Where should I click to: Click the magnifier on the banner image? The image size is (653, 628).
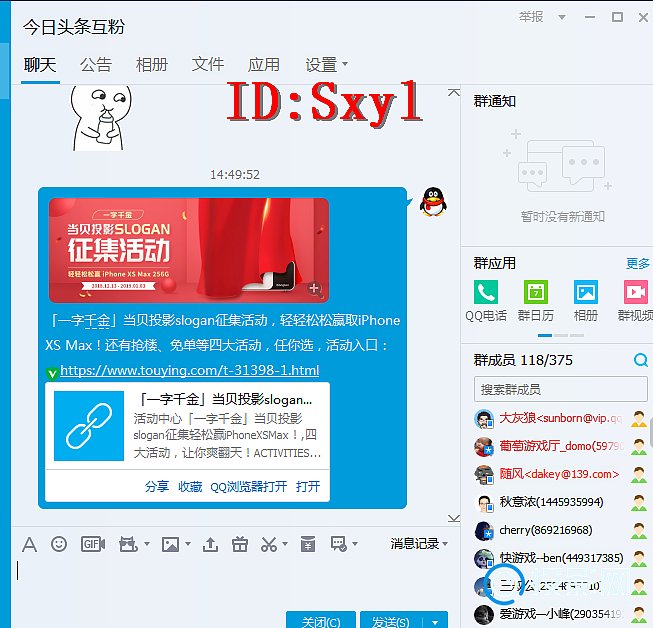click(315, 289)
